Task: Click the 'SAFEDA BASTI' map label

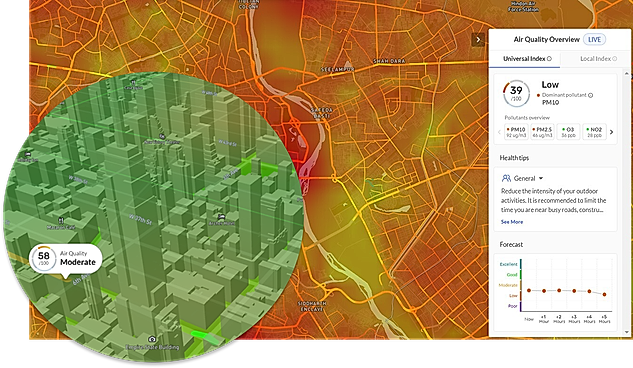Action: 322,113
